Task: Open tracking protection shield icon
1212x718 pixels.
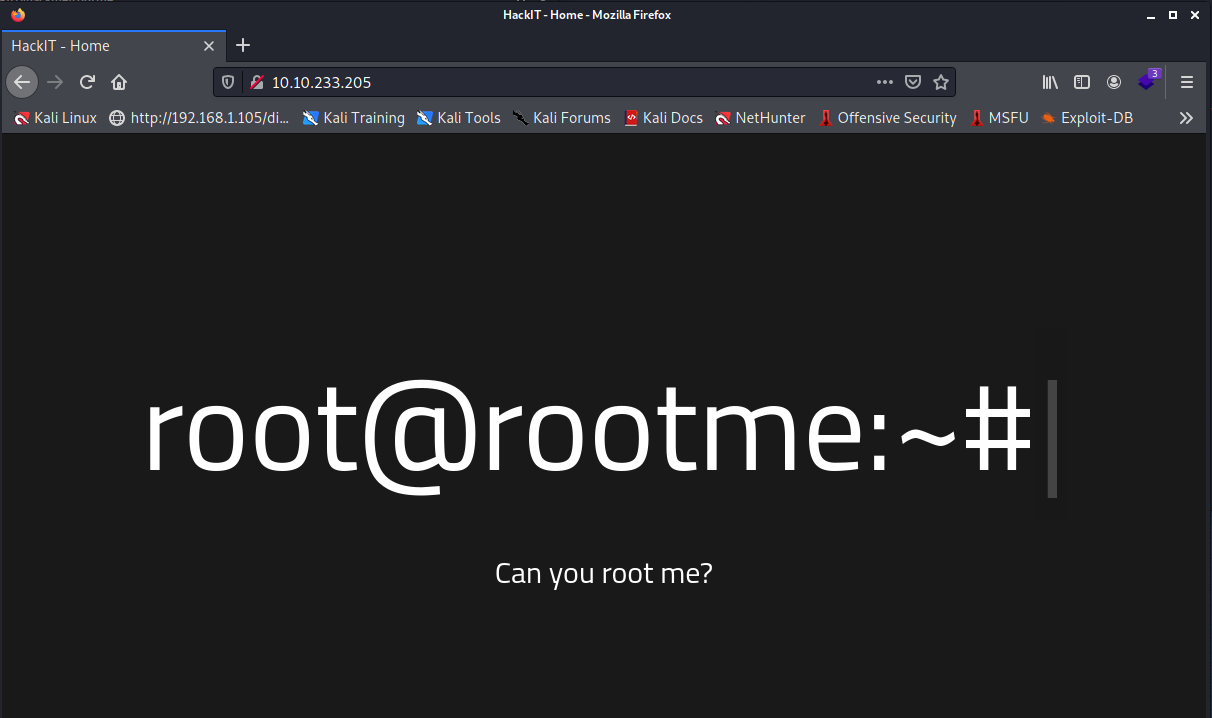Action: tap(228, 82)
